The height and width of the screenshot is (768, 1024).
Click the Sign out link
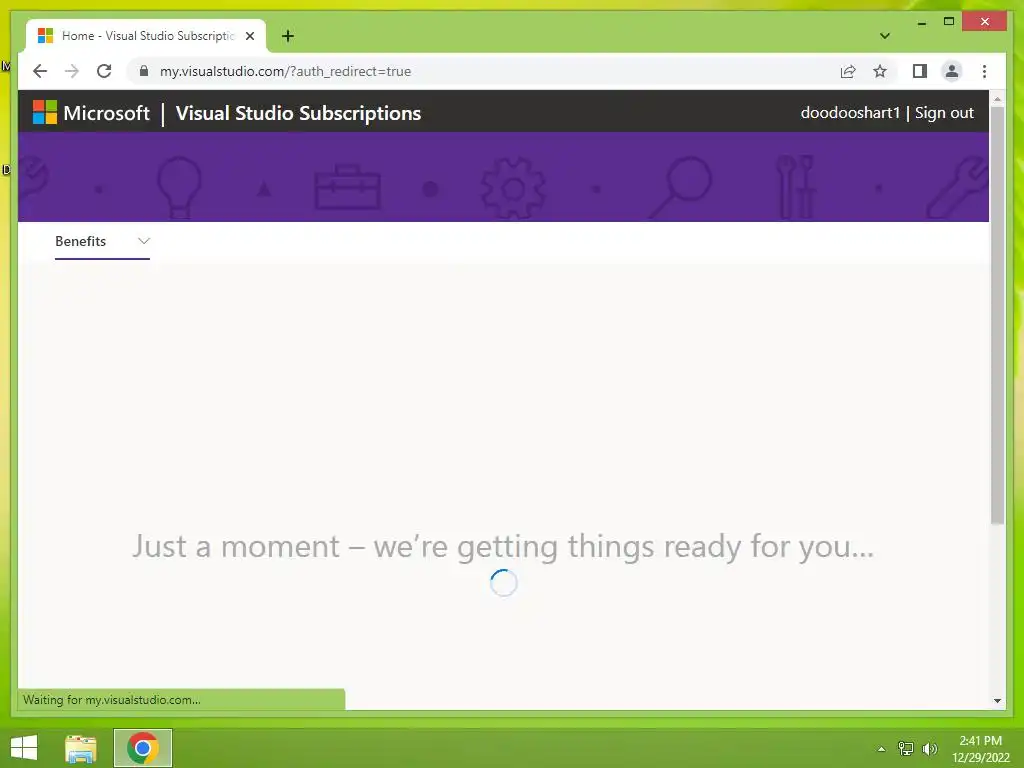[944, 112]
